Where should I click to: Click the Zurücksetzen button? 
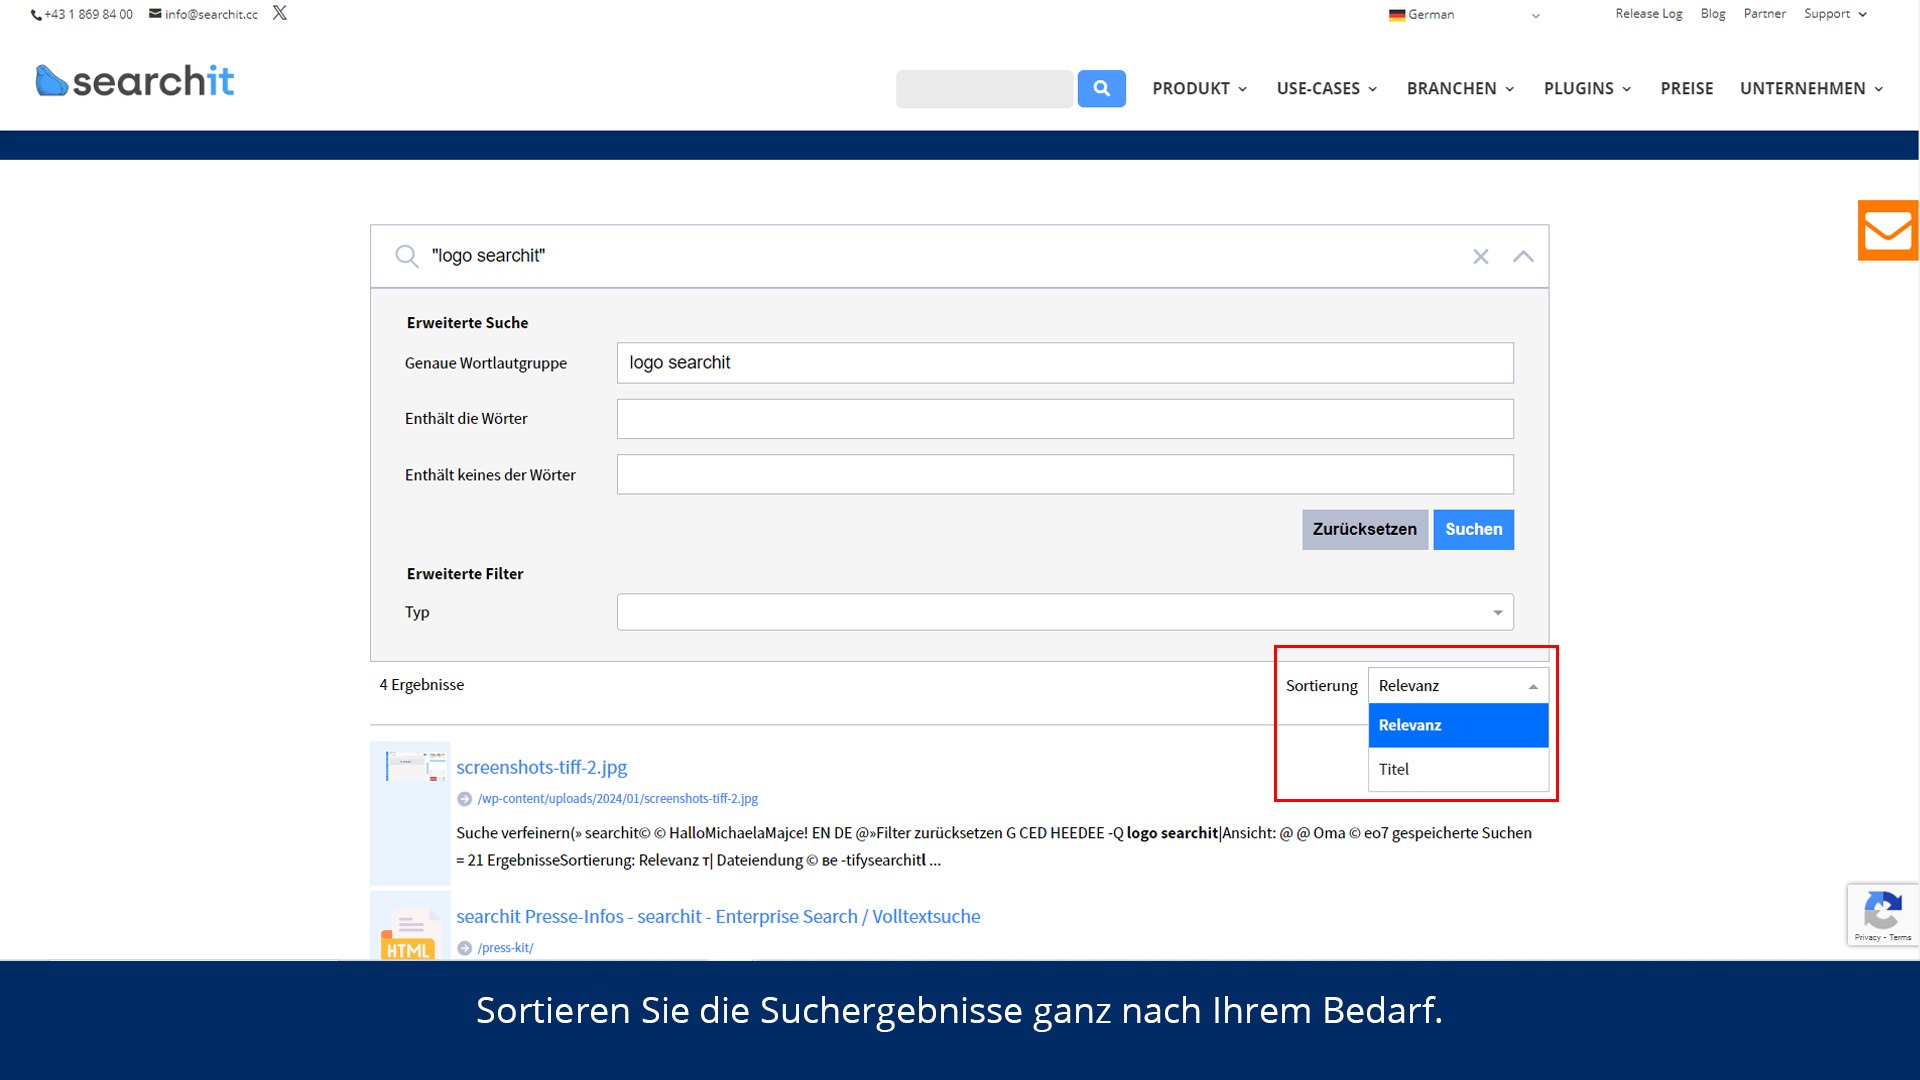tap(1364, 530)
